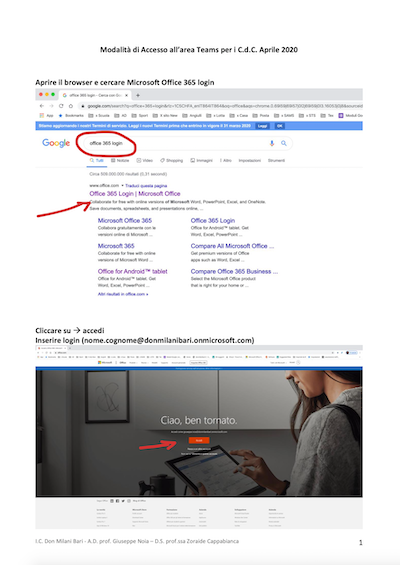Viewport: 400px width, 565px height.
Task: Click the Google logo
Action: (x=56, y=143)
